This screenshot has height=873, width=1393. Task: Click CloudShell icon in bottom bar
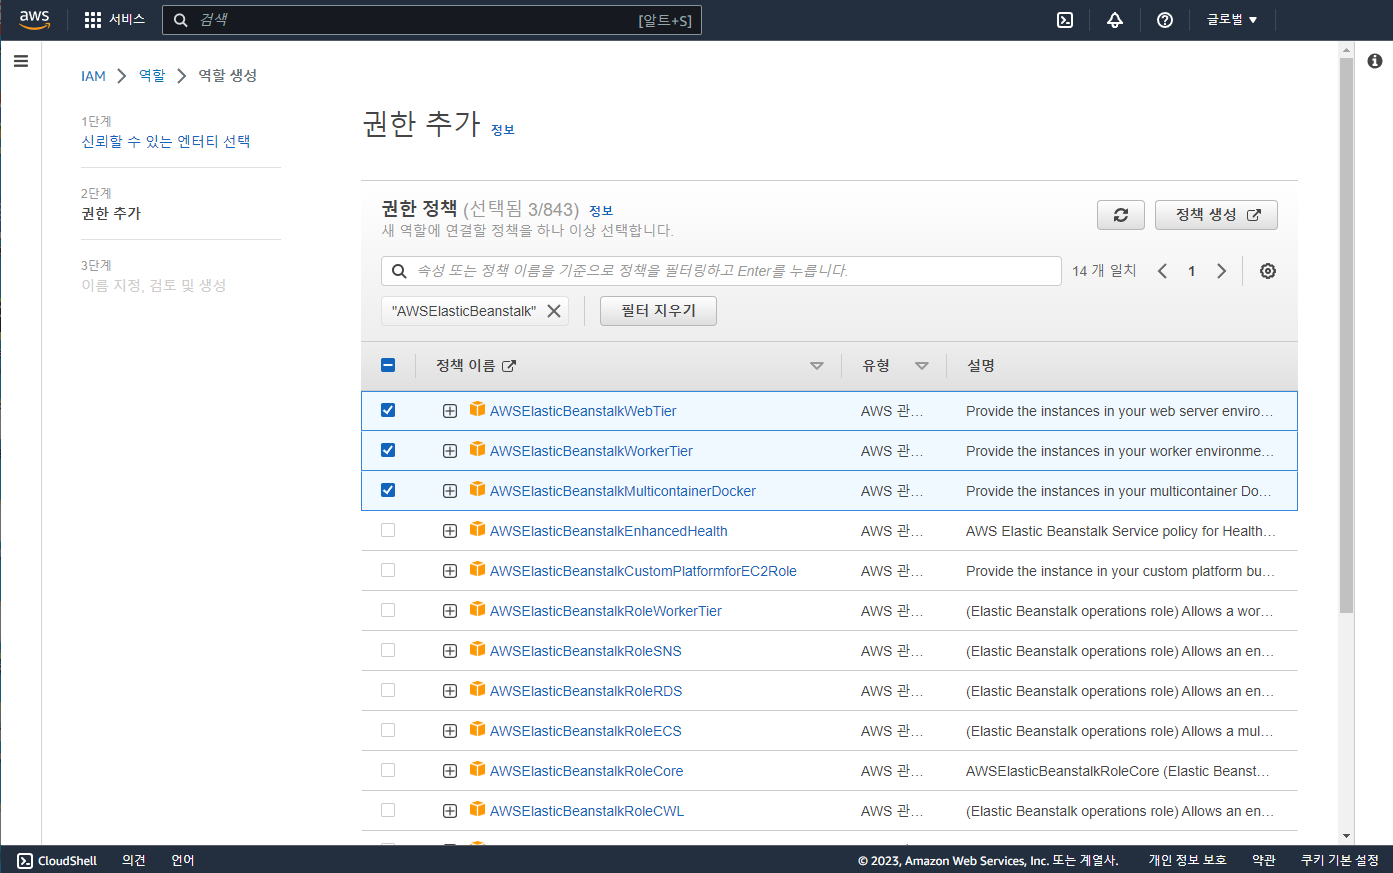(25, 861)
